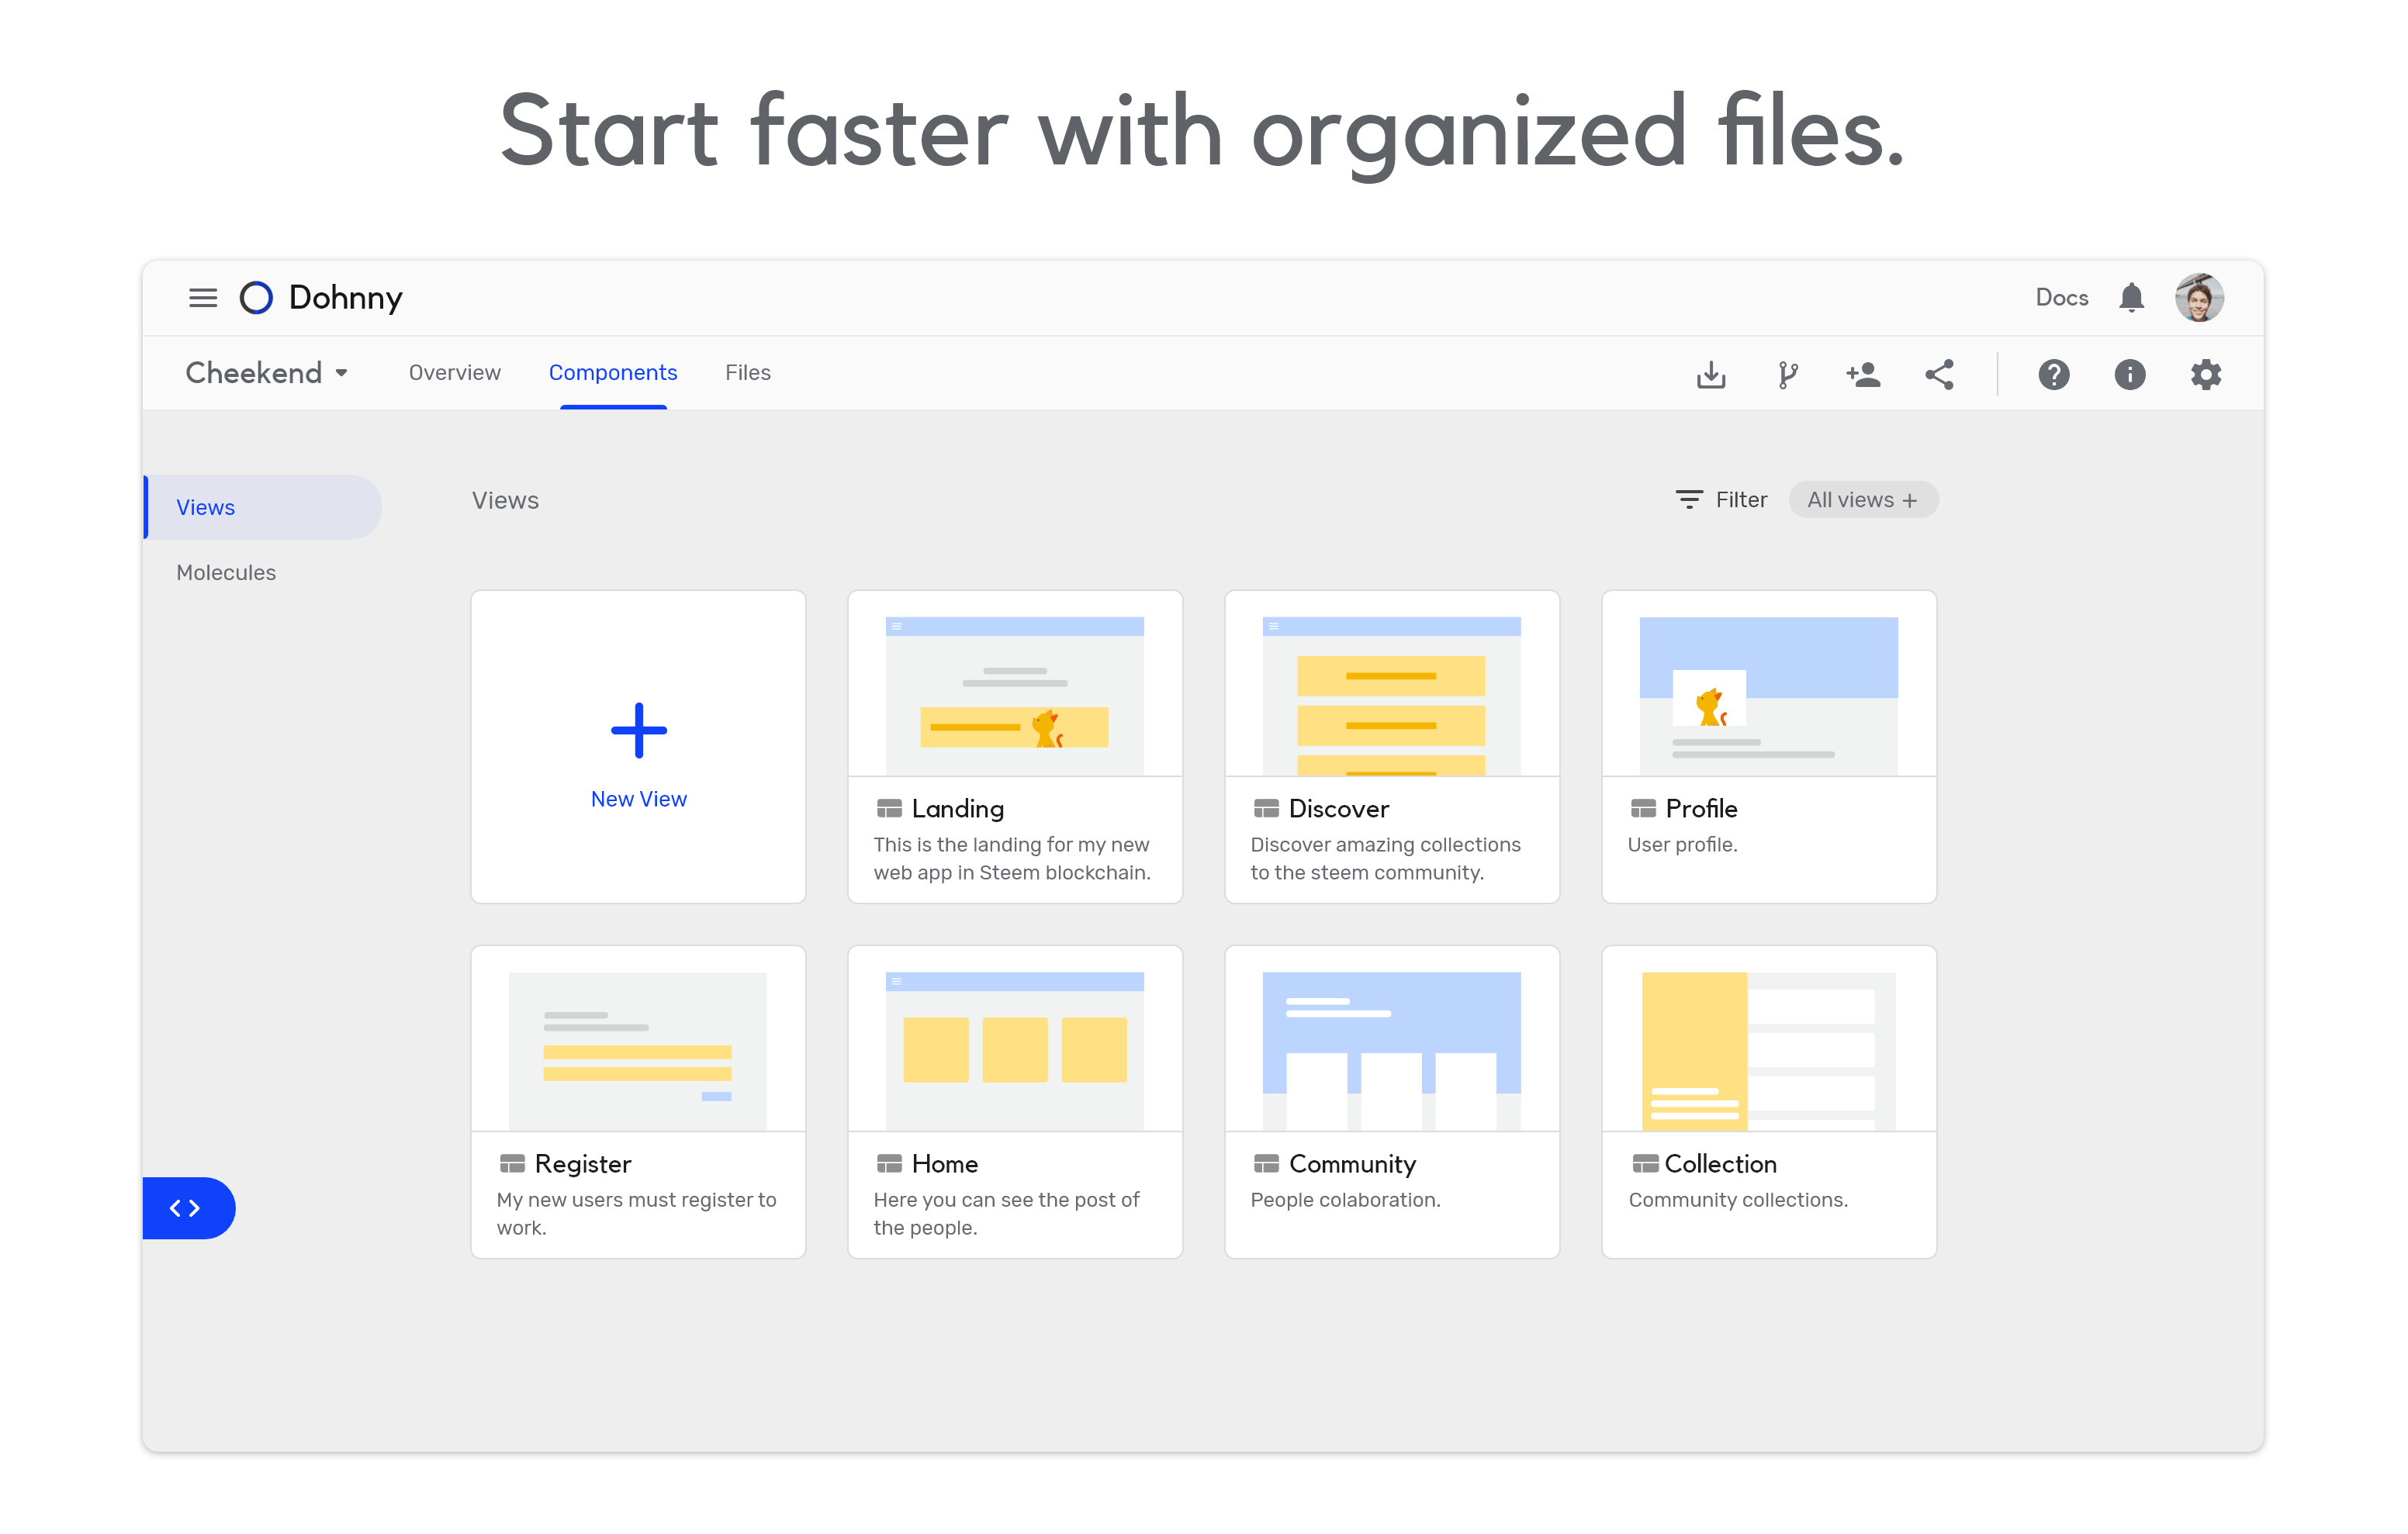This screenshot has width=2408, height=1534.
Task: Click the share icon
Action: coord(1939,374)
